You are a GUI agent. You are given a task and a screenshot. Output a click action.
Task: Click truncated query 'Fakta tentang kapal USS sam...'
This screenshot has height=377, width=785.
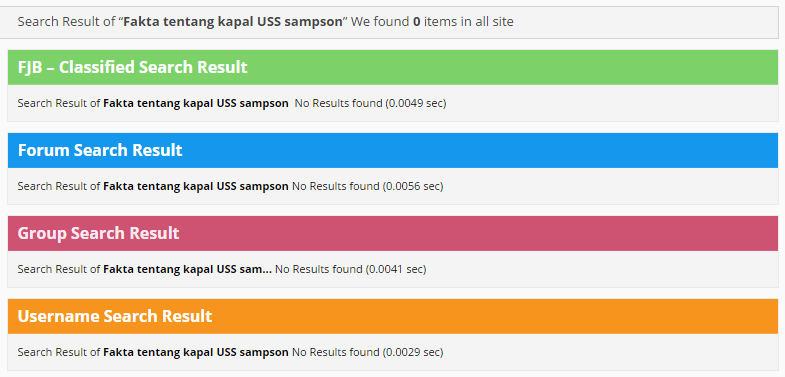(188, 269)
